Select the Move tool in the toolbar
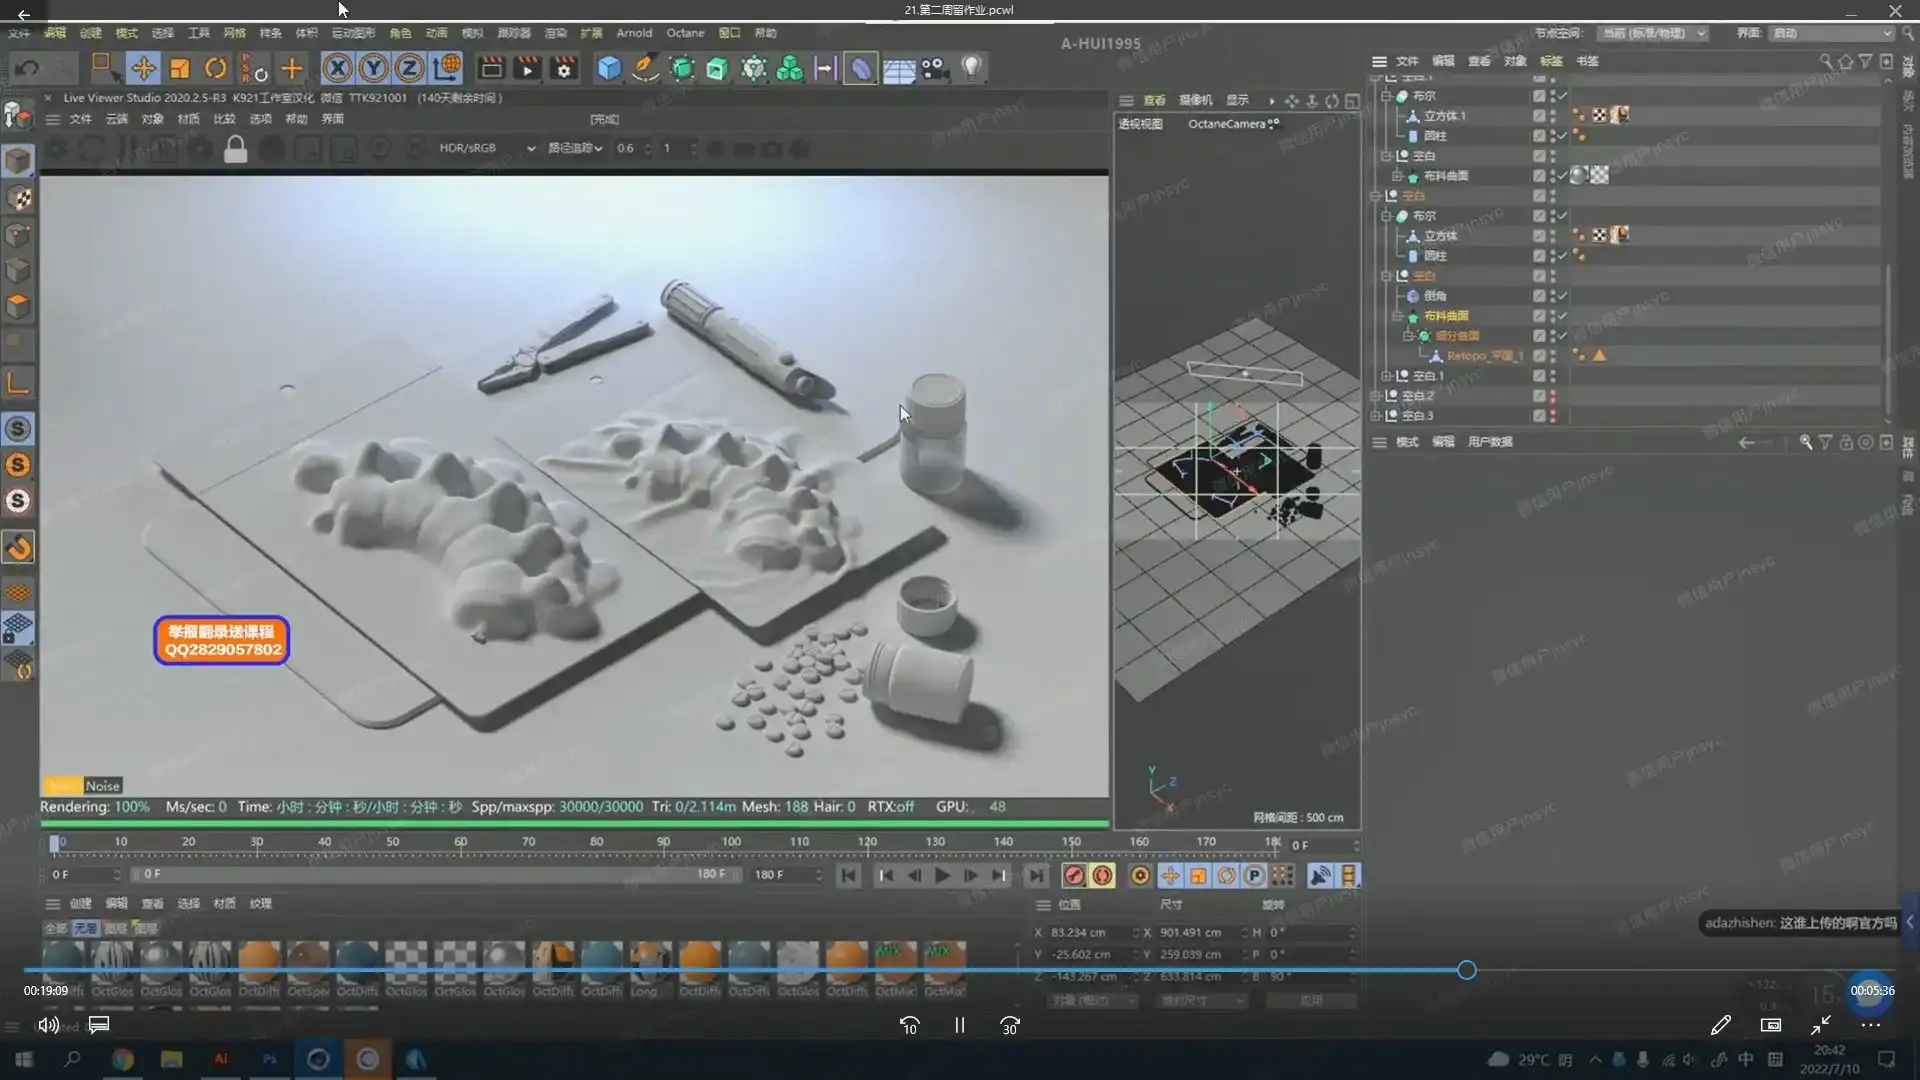The width and height of the screenshot is (1920, 1080). [x=143, y=68]
